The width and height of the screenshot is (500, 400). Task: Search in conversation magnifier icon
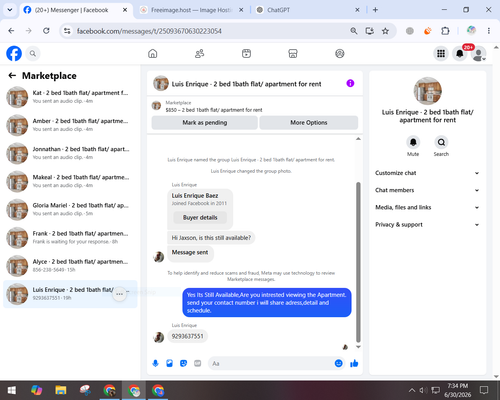click(x=441, y=142)
